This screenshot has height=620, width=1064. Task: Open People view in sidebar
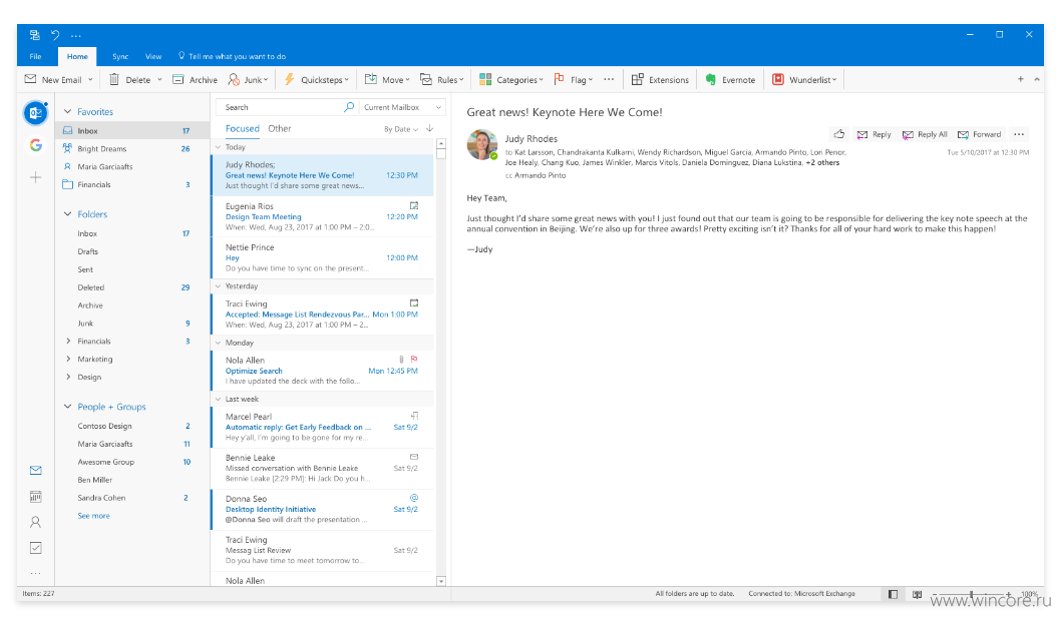tap(35, 522)
